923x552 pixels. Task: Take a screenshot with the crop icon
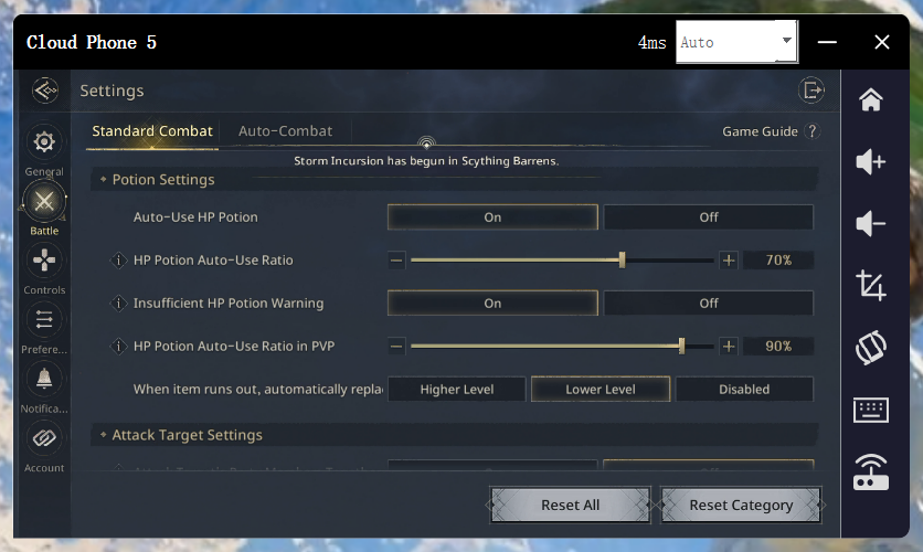pyautogui.click(x=871, y=285)
